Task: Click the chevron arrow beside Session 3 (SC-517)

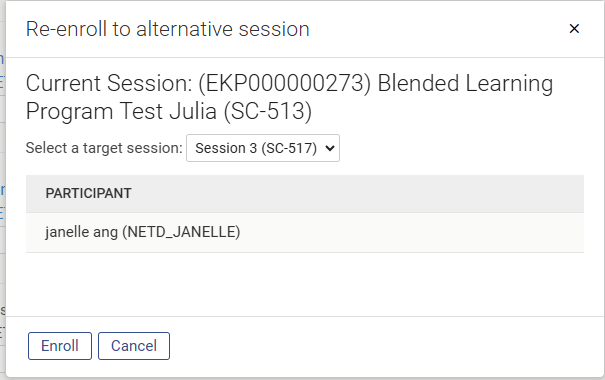Action: click(x=330, y=148)
